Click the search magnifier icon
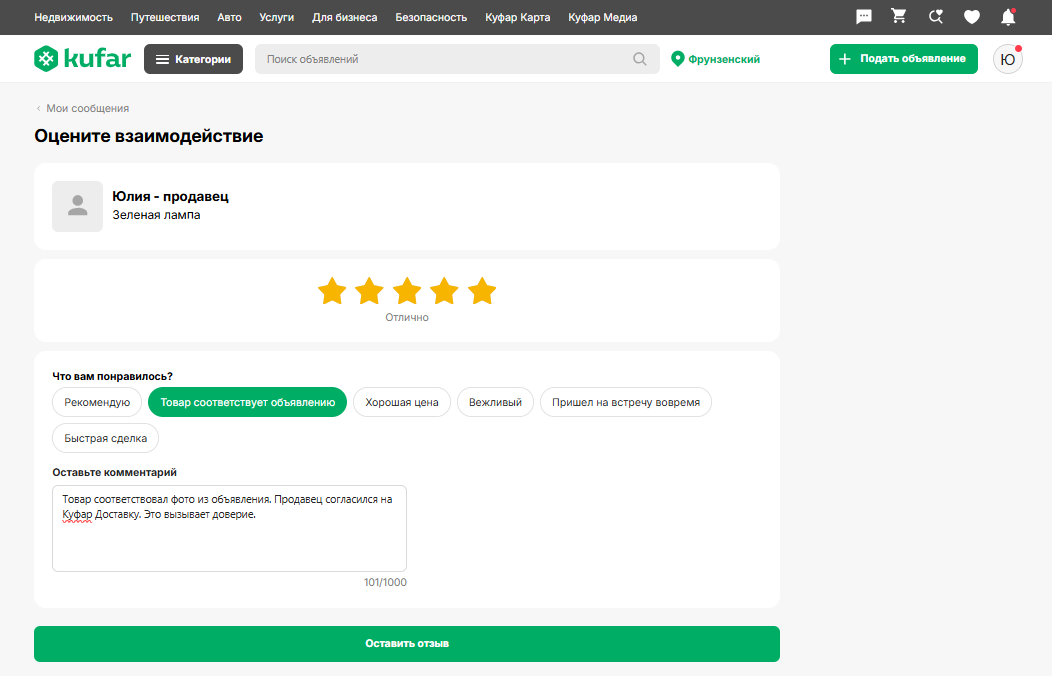Screen dimensions: 1052x676 [x=639, y=59]
